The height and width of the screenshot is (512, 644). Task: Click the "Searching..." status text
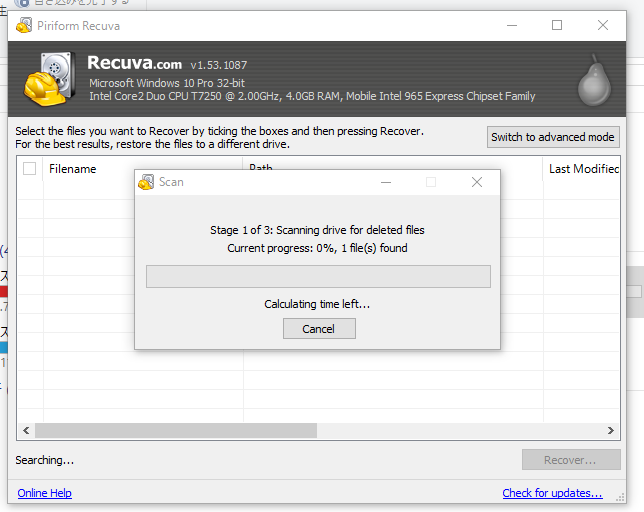pyautogui.click(x=45, y=460)
